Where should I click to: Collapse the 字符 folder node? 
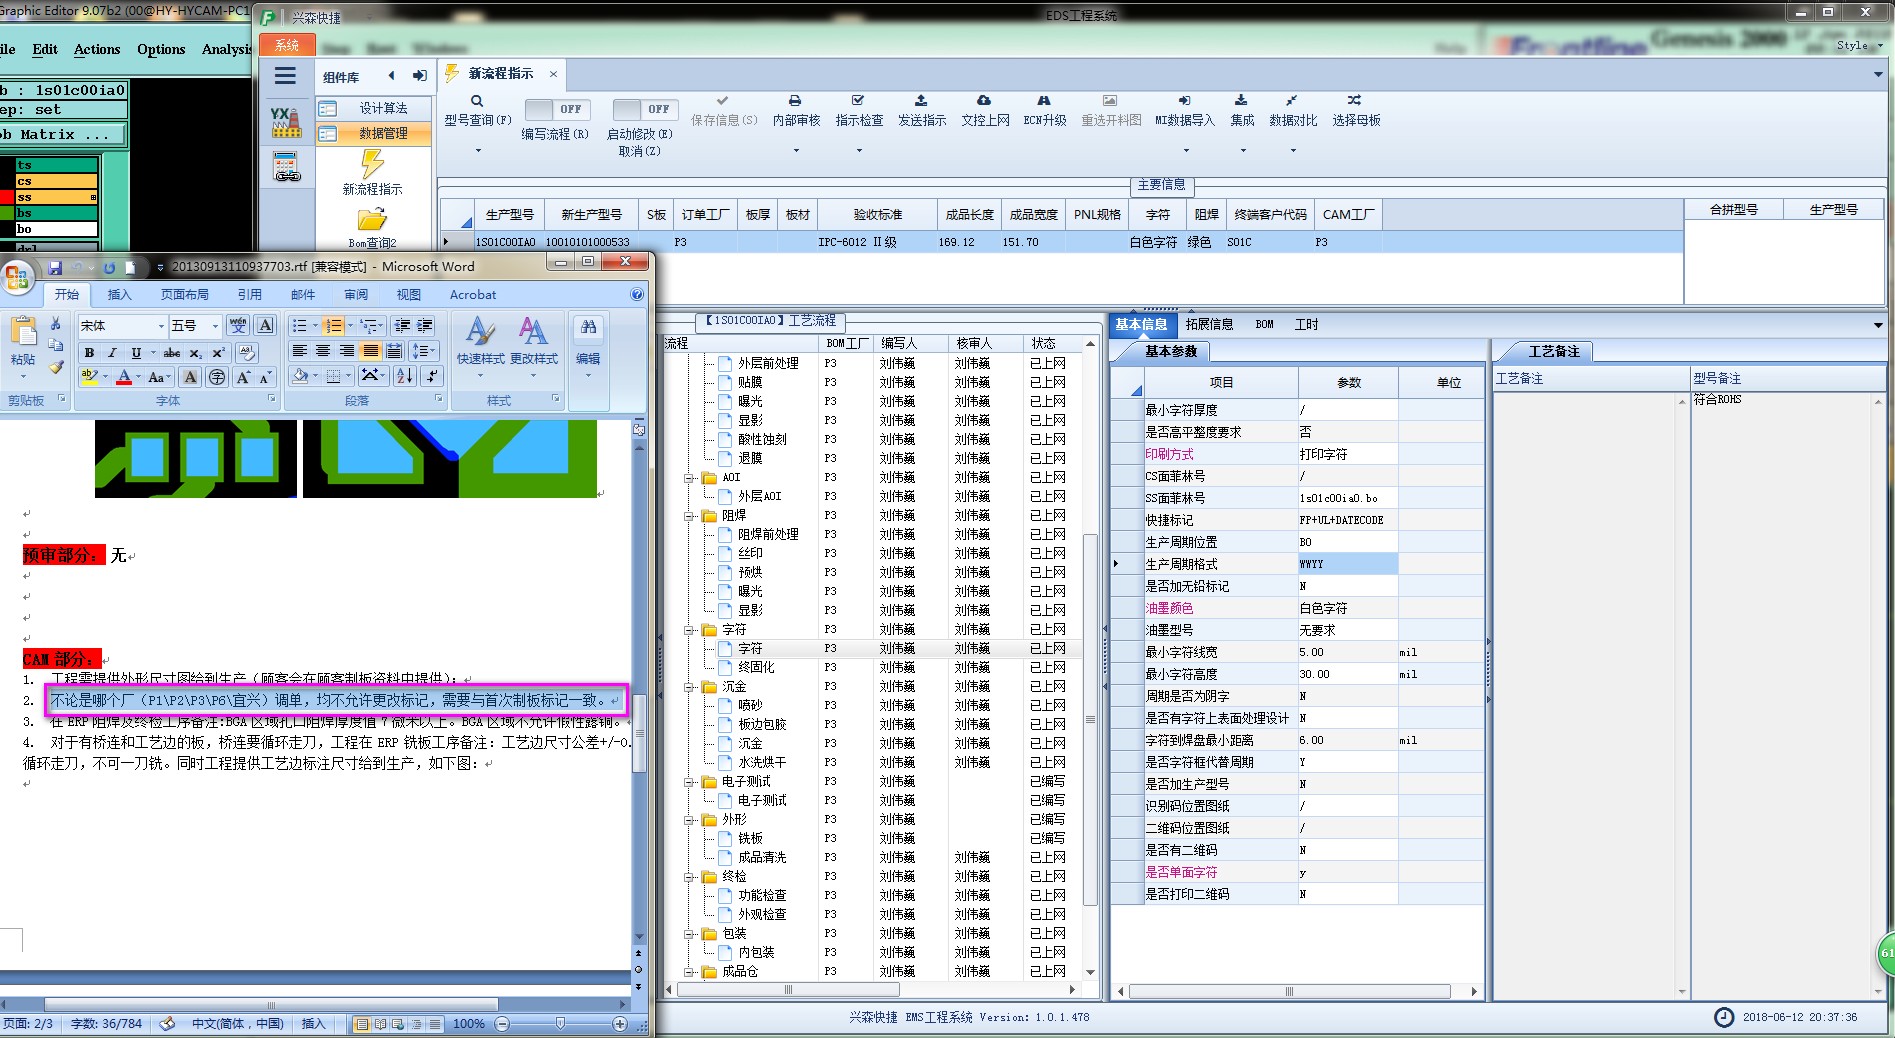(x=689, y=630)
